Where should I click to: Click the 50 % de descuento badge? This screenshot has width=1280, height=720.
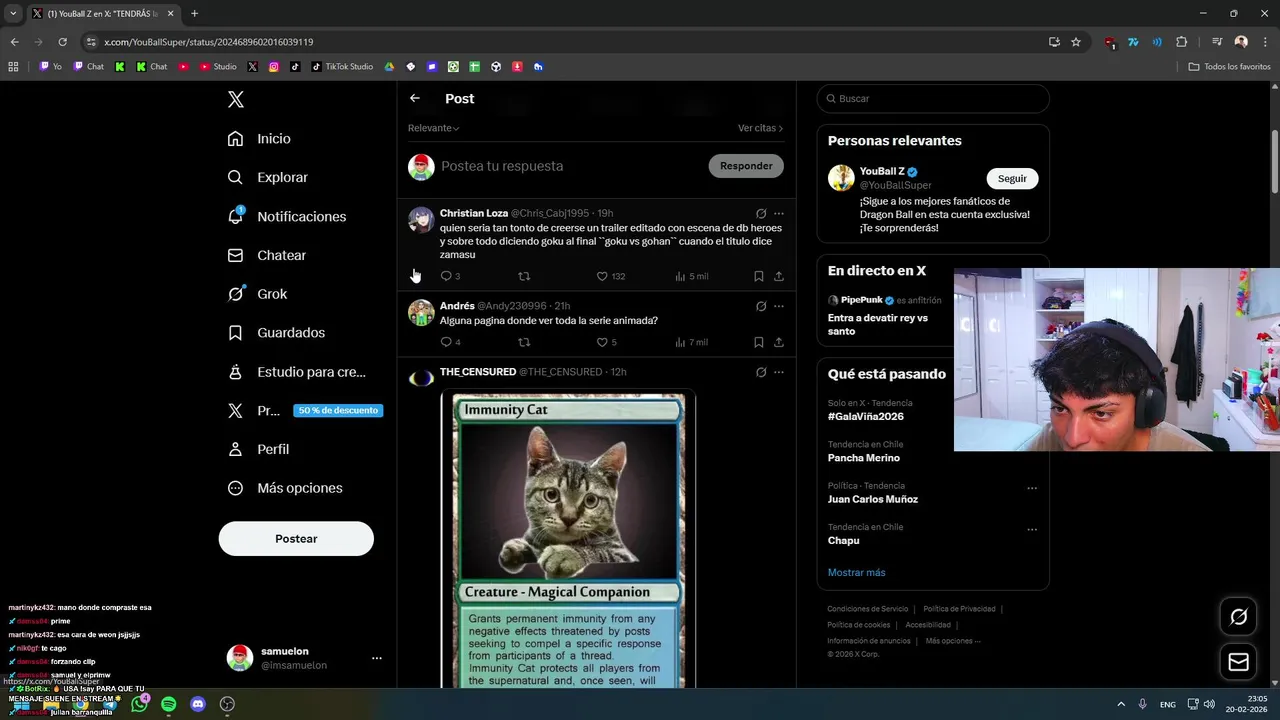[x=338, y=410]
